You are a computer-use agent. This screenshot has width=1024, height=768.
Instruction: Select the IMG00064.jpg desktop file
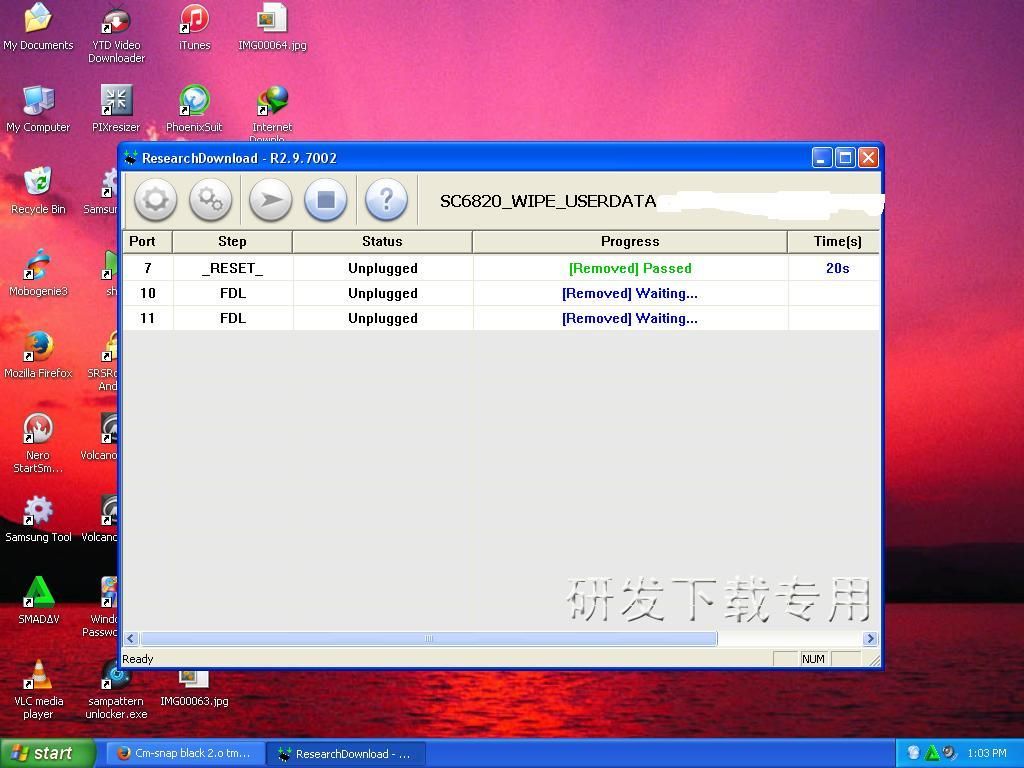(x=272, y=22)
